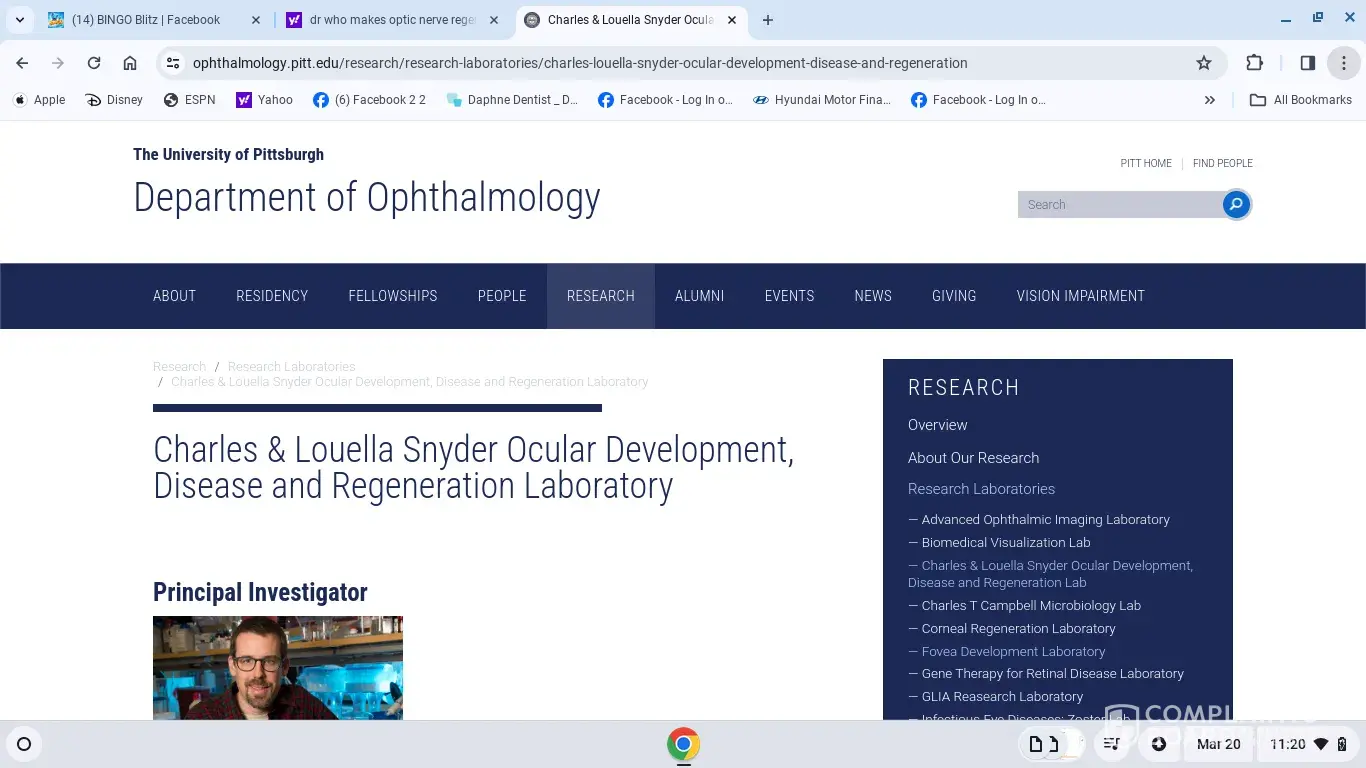Expand the tab search dropdown arrow

coord(19,20)
